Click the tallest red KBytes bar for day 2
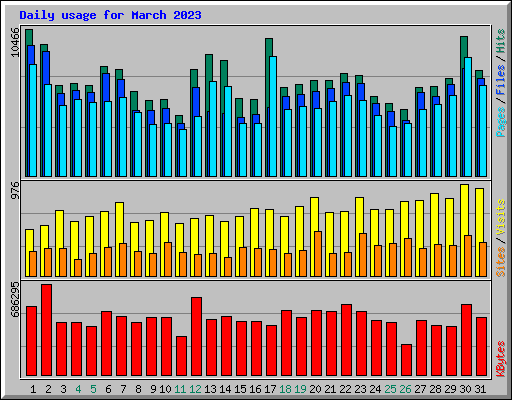The image size is (512, 400). click(46, 330)
